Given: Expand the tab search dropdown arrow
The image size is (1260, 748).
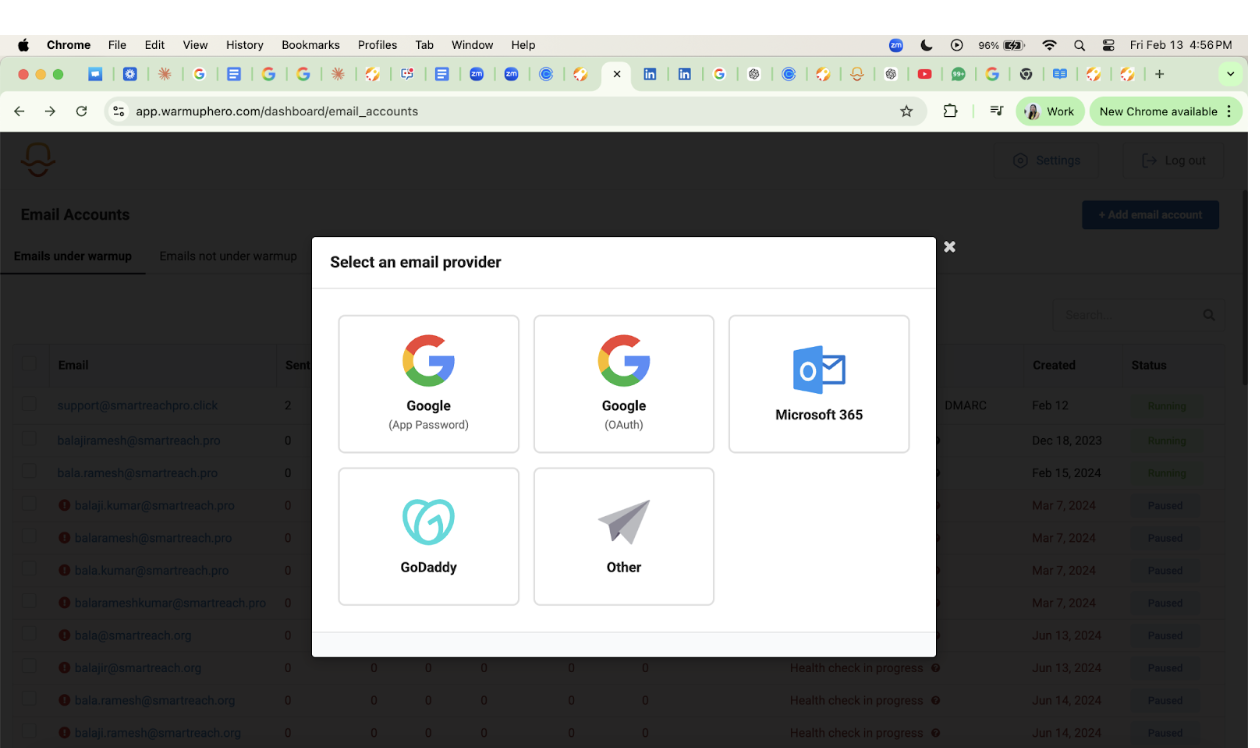Looking at the screenshot, I should pos(1230,74).
